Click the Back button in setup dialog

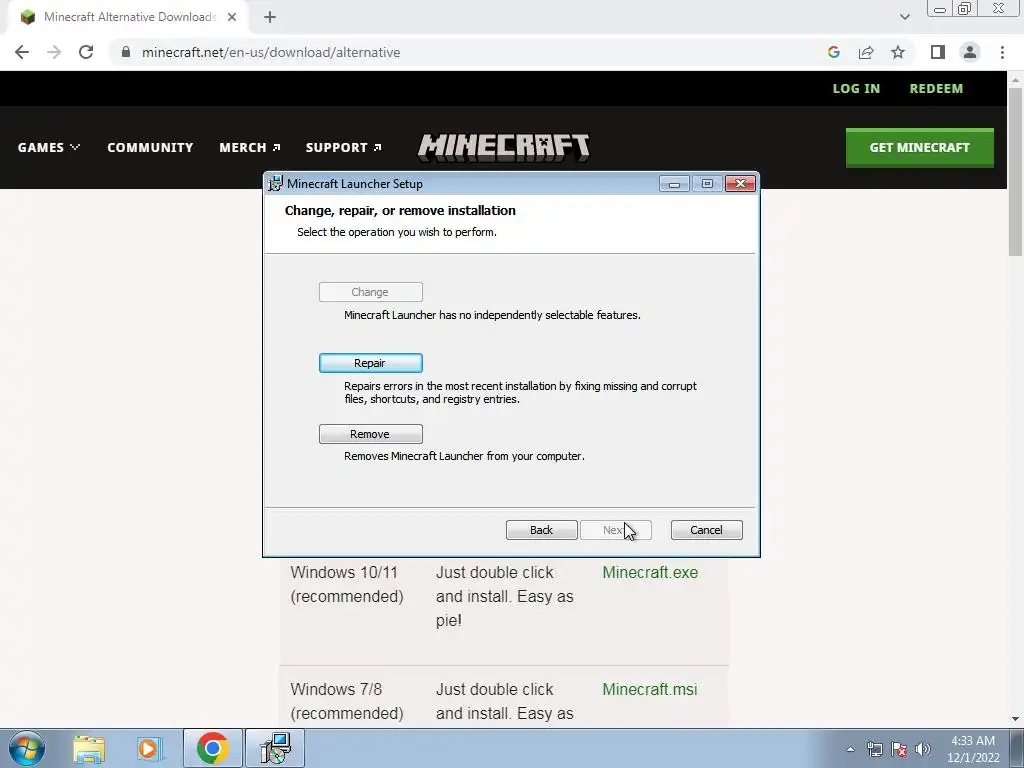tap(541, 530)
